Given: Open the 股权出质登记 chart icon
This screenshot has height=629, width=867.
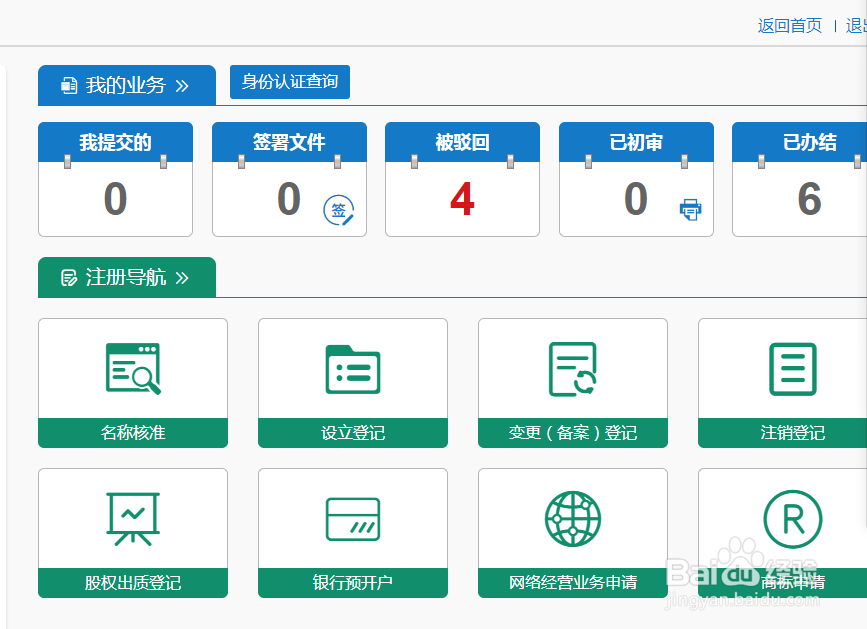Looking at the screenshot, I should point(133,517).
